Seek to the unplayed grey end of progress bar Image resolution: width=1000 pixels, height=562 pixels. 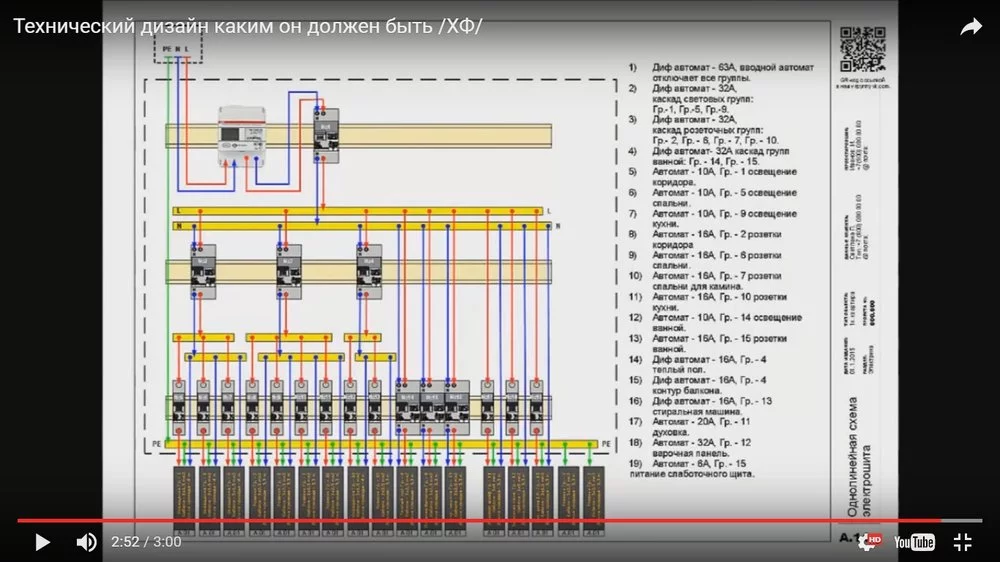[x=962, y=520]
